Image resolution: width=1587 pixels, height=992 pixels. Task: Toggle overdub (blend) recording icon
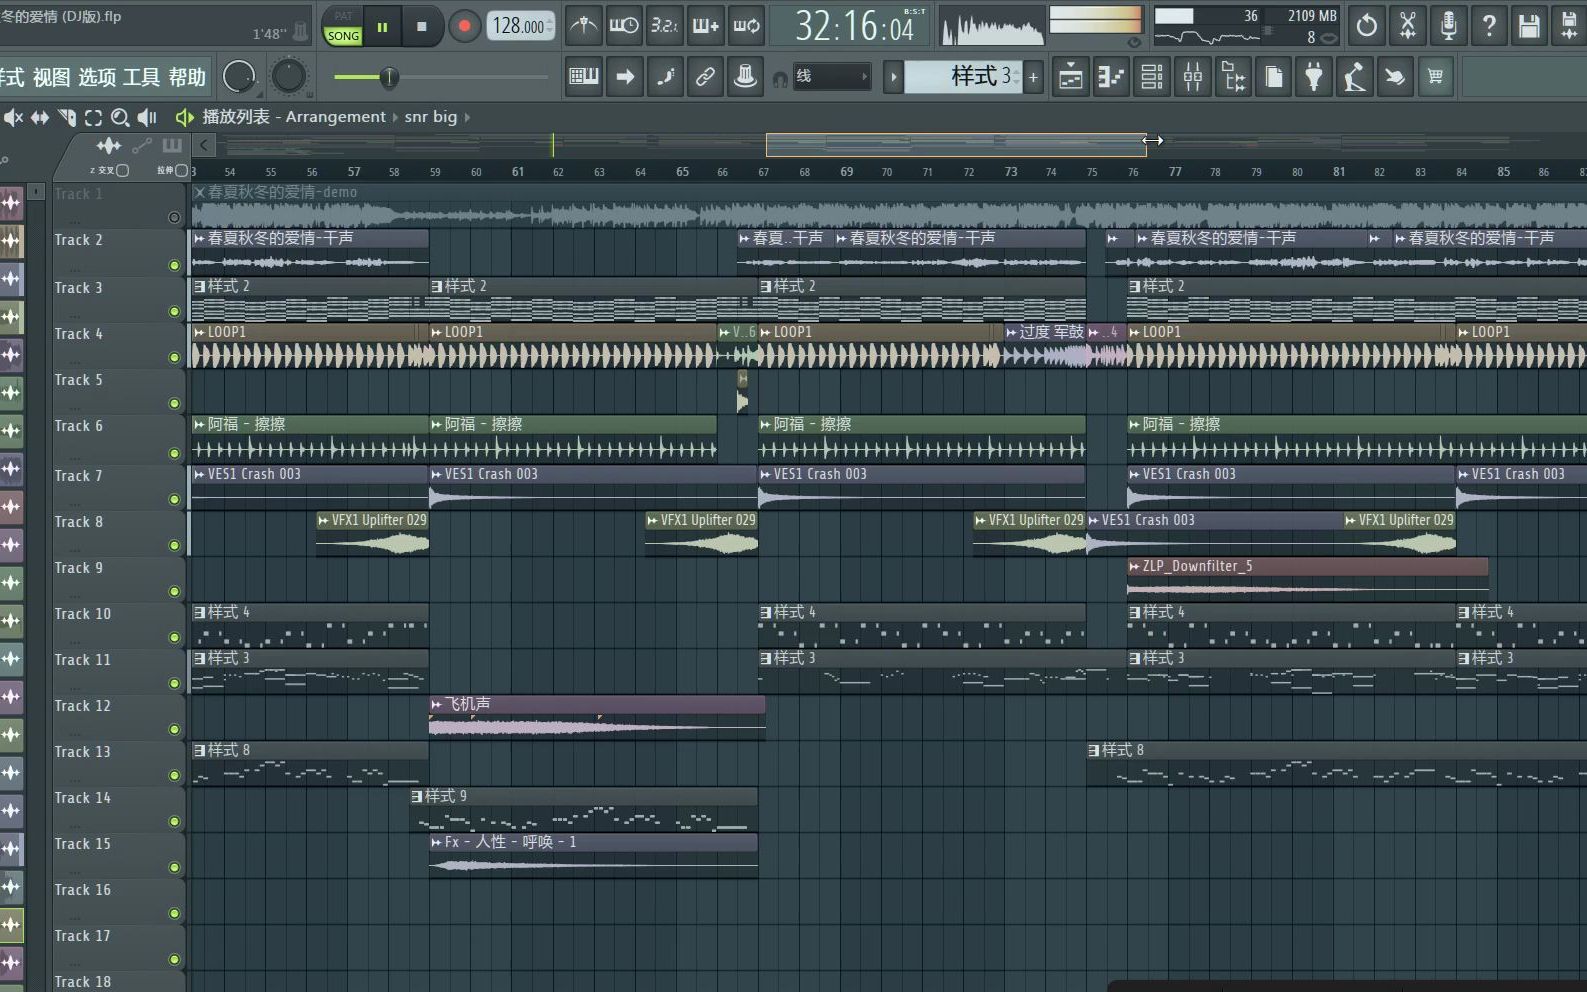705,26
